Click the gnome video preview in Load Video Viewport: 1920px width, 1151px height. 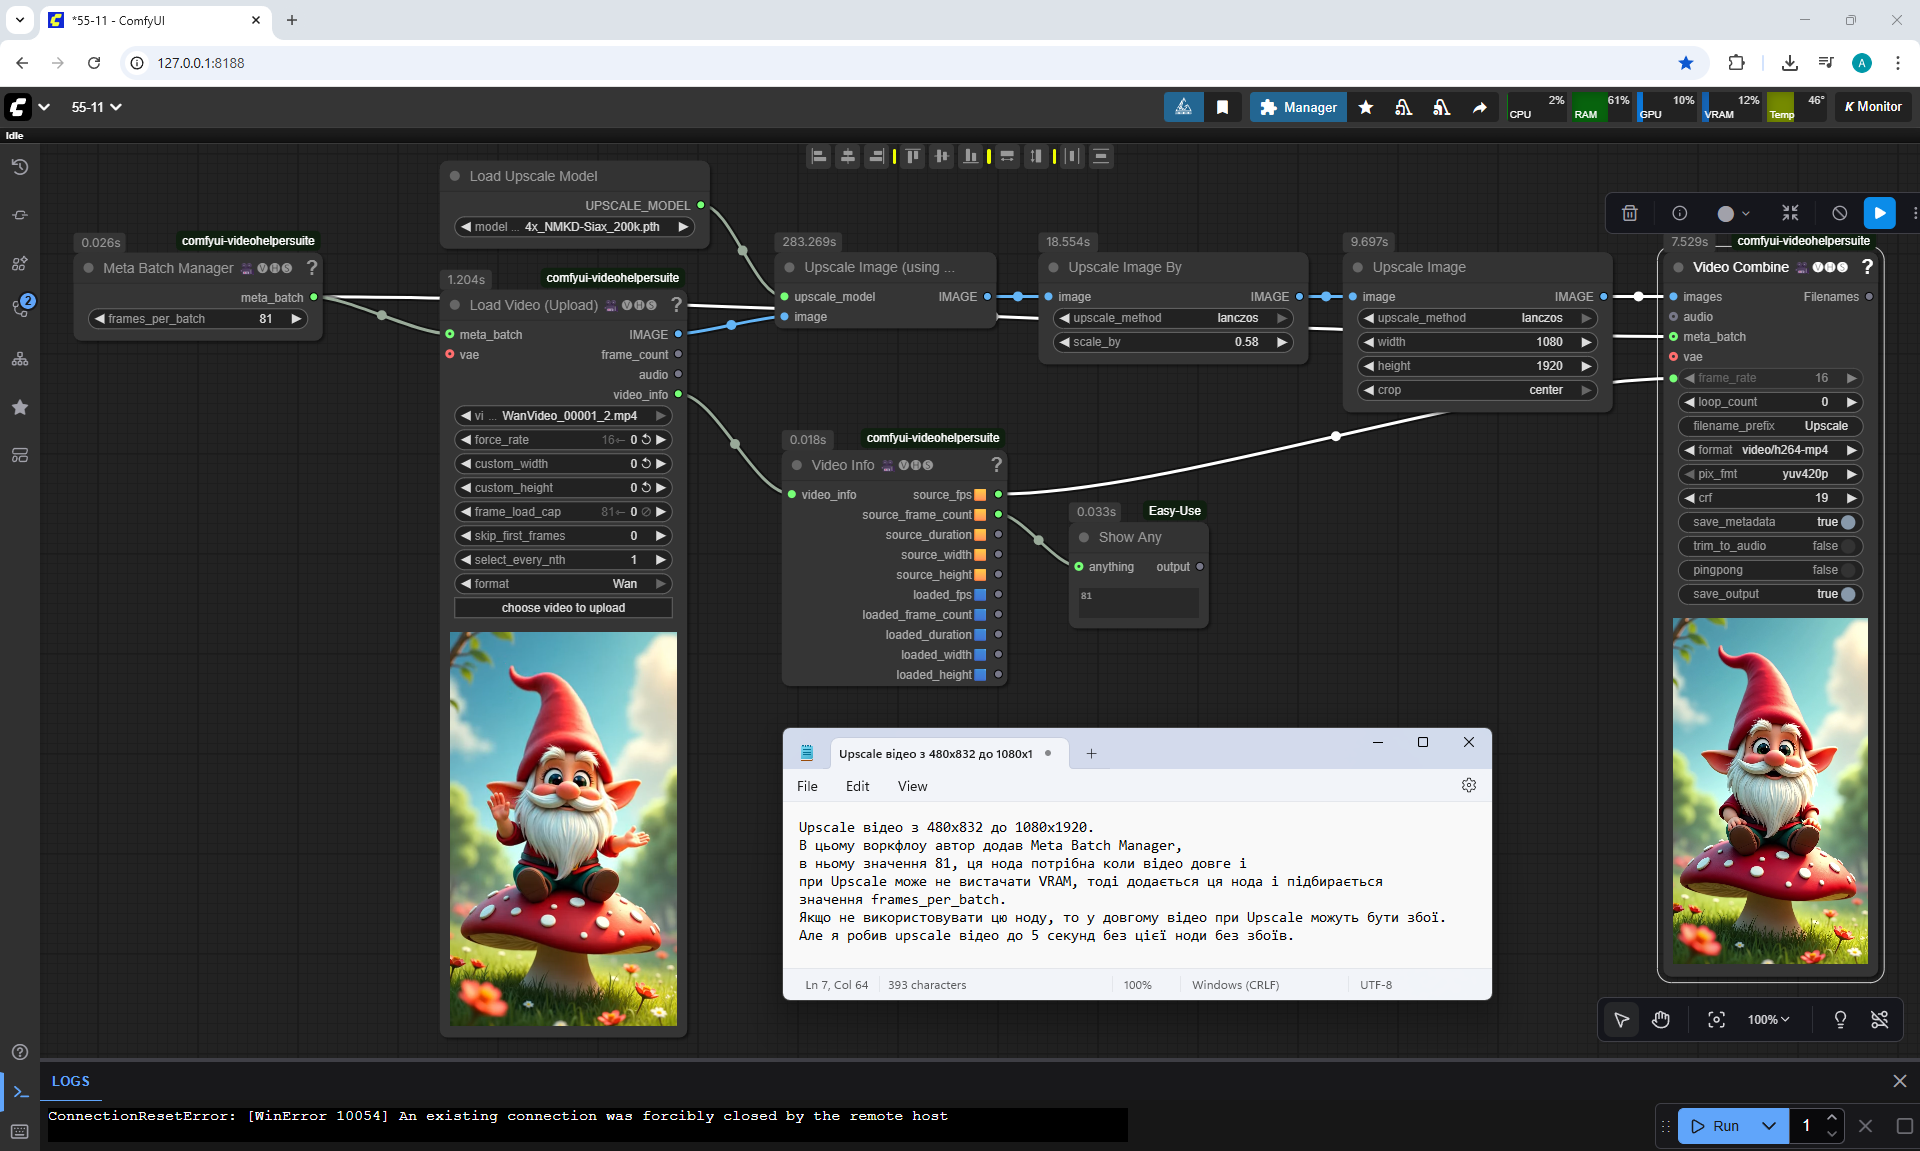click(x=563, y=828)
